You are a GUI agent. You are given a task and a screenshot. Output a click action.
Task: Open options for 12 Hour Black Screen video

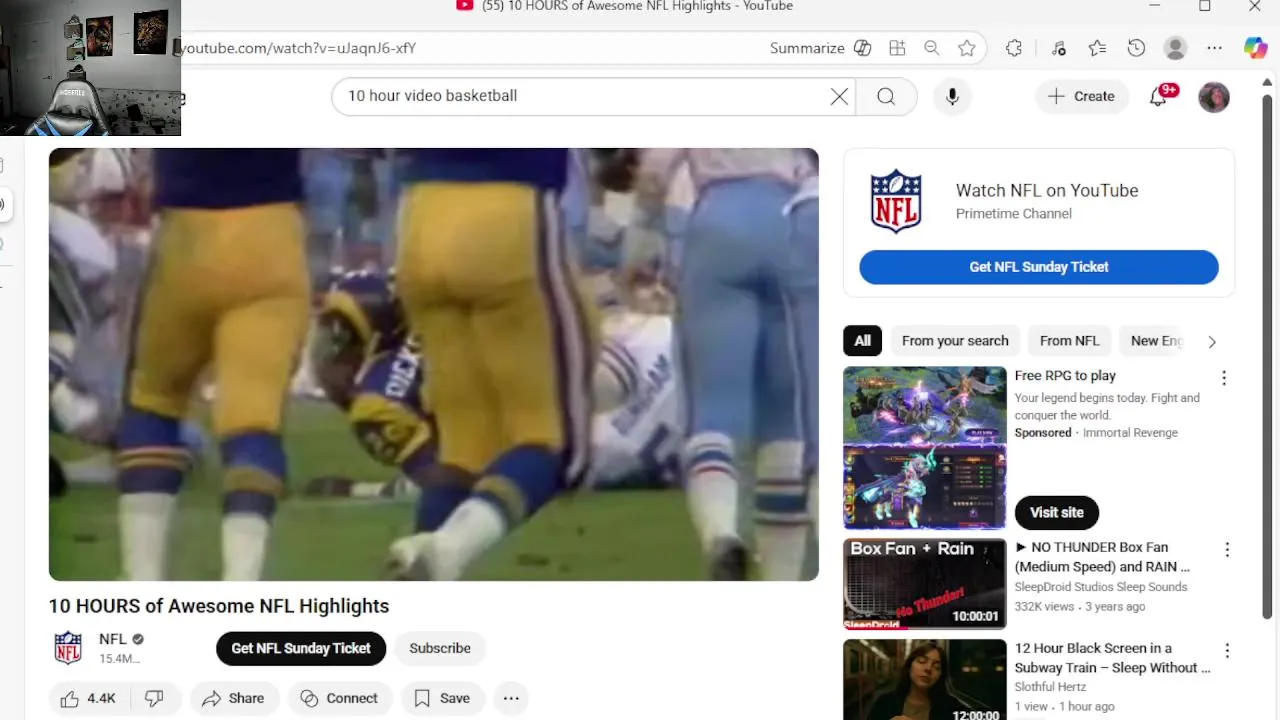pyautogui.click(x=1227, y=651)
